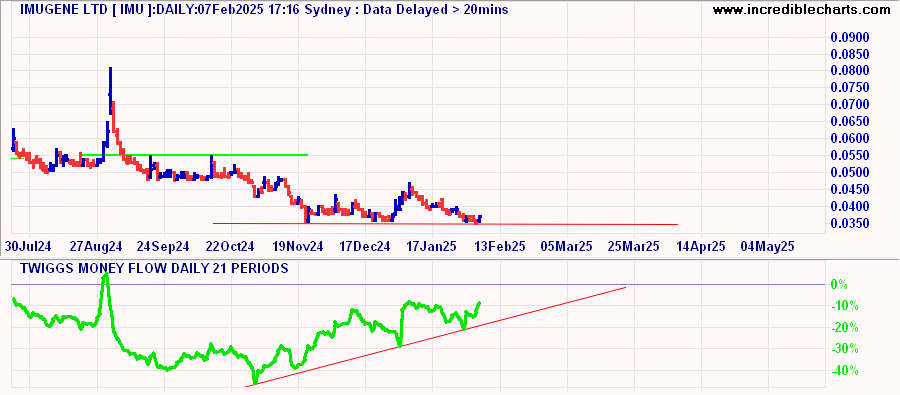The width and height of the screenshot is (900, 395).
Task: Click the 04May25 date label
Action: [x=767, y=246]
